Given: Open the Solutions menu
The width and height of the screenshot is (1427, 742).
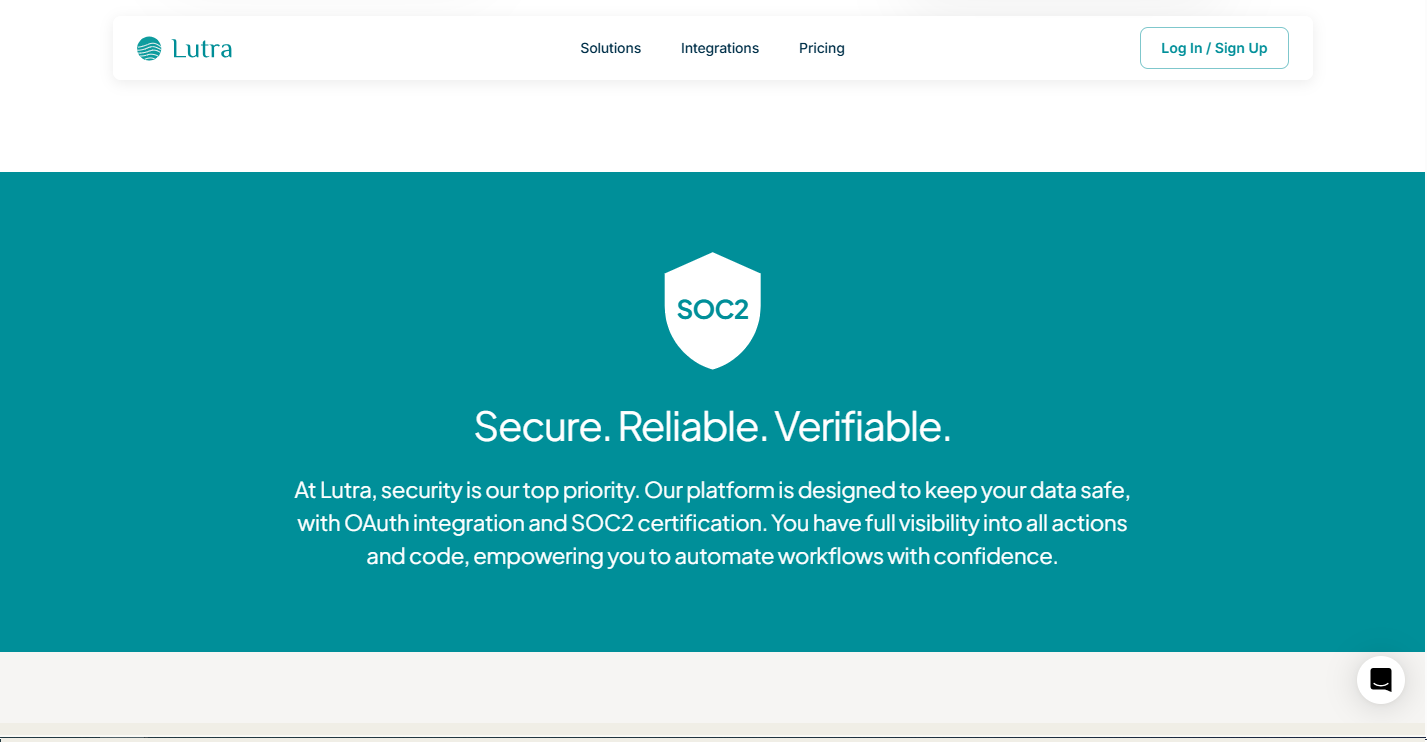Looking at the screenshot, I should click(x=610, y=48).
